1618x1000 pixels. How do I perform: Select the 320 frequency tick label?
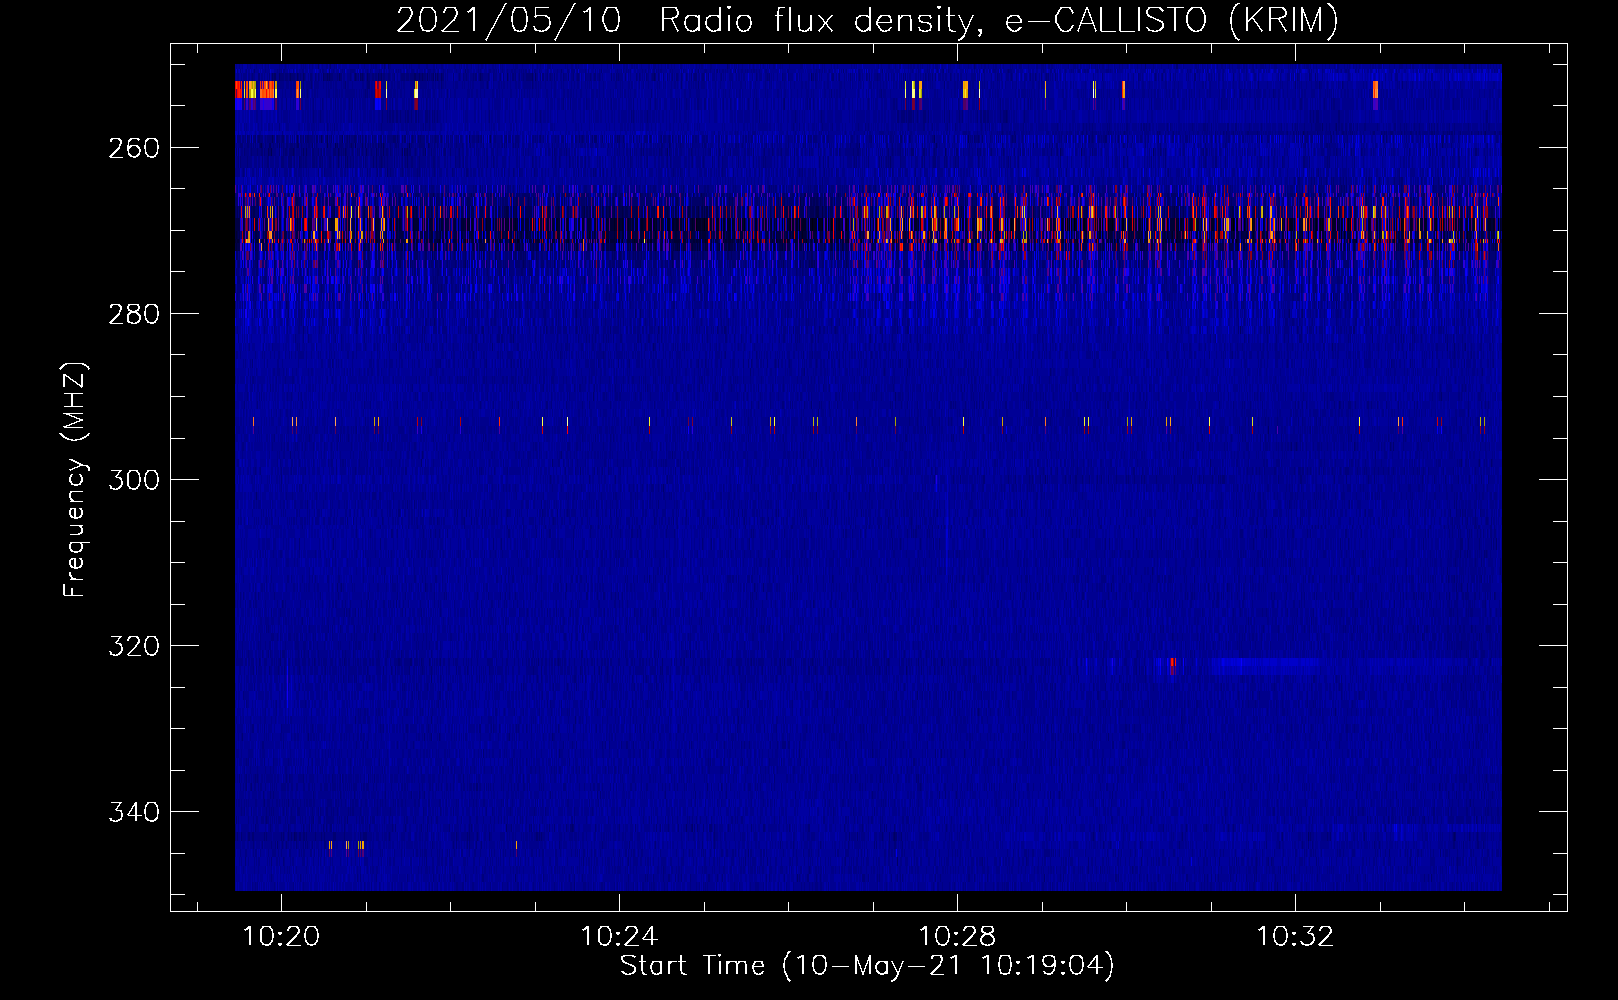click(x=134, y=646)
